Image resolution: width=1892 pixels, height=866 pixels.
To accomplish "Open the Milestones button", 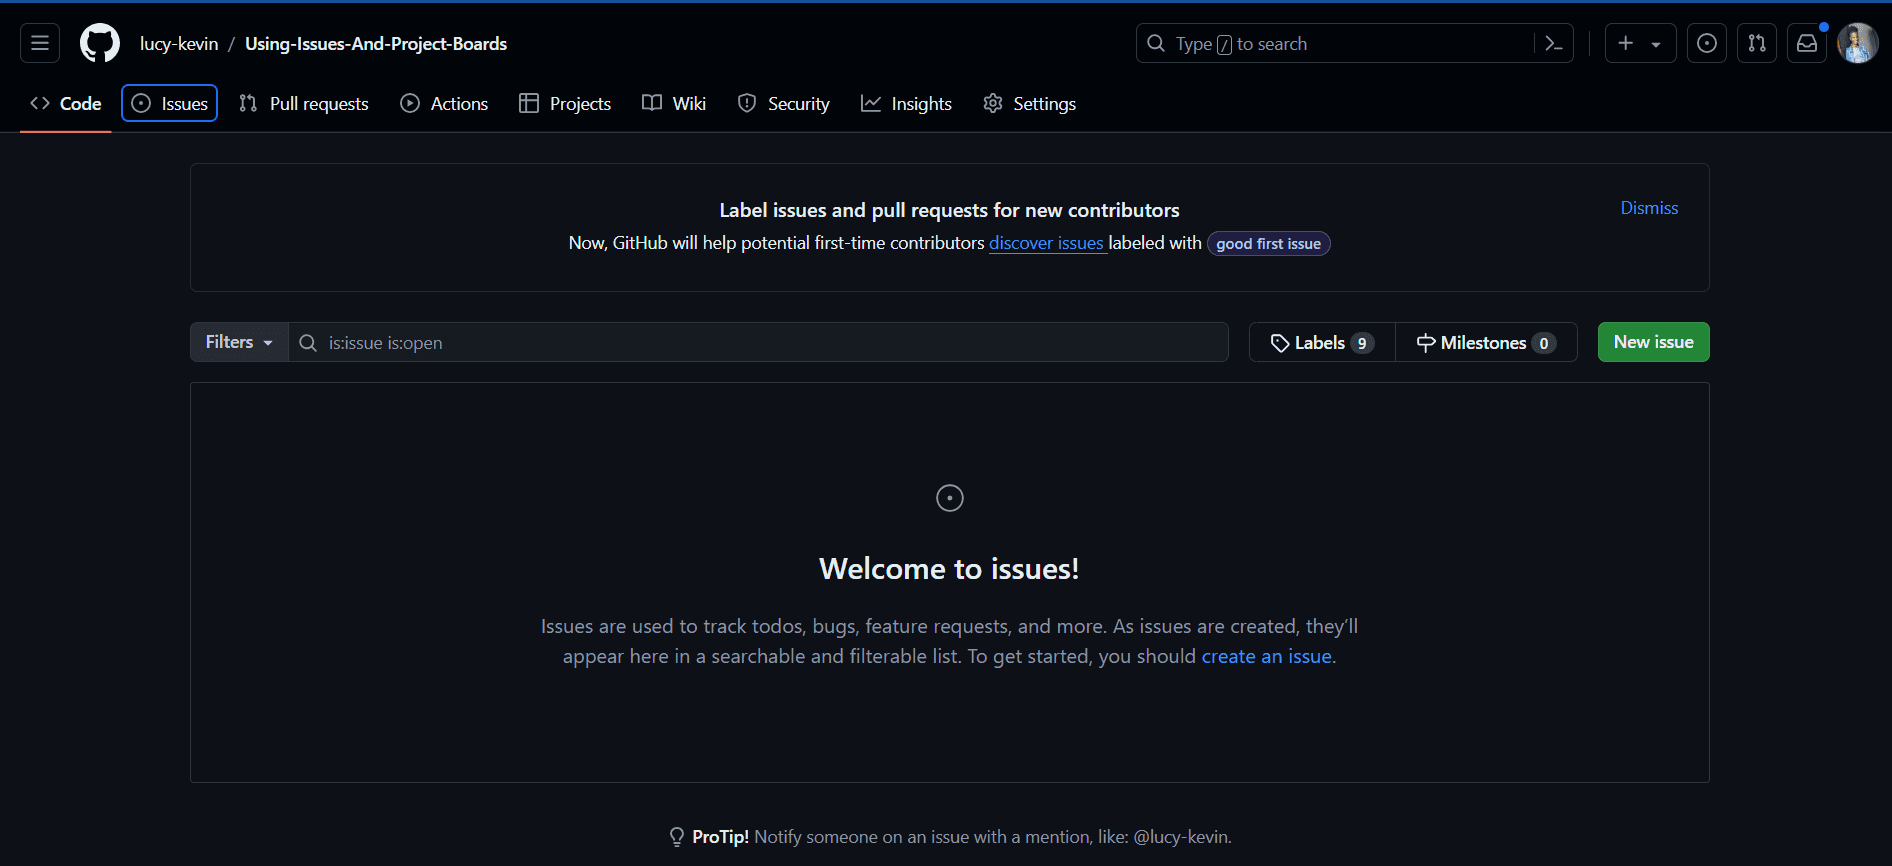I will click(x=1486, y=342).
